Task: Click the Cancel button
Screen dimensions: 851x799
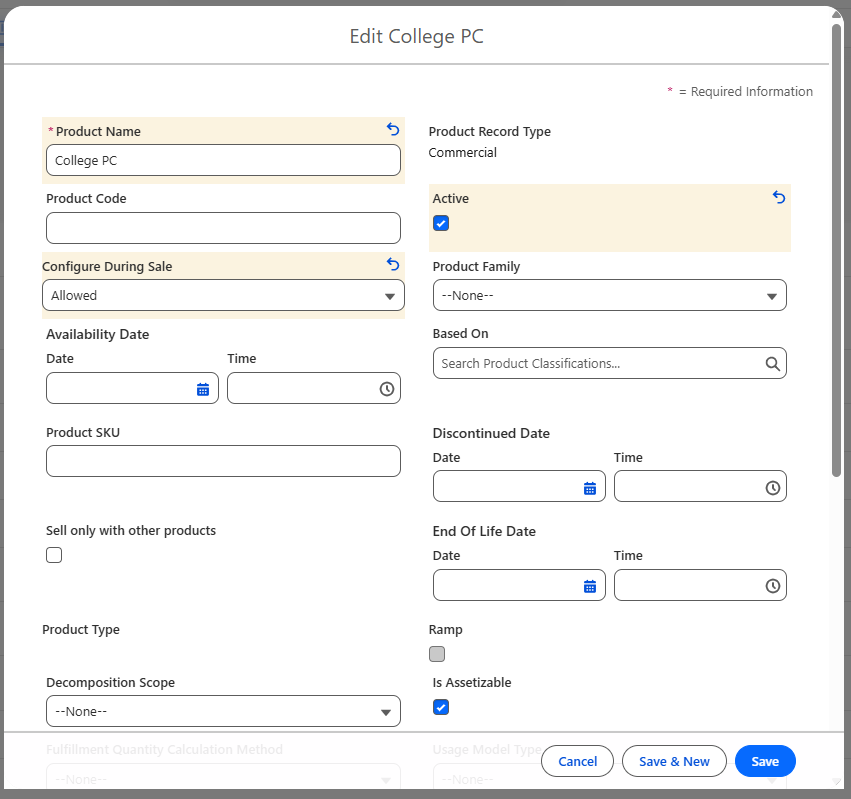Action: pyautogui.click(x=577, y=761)
